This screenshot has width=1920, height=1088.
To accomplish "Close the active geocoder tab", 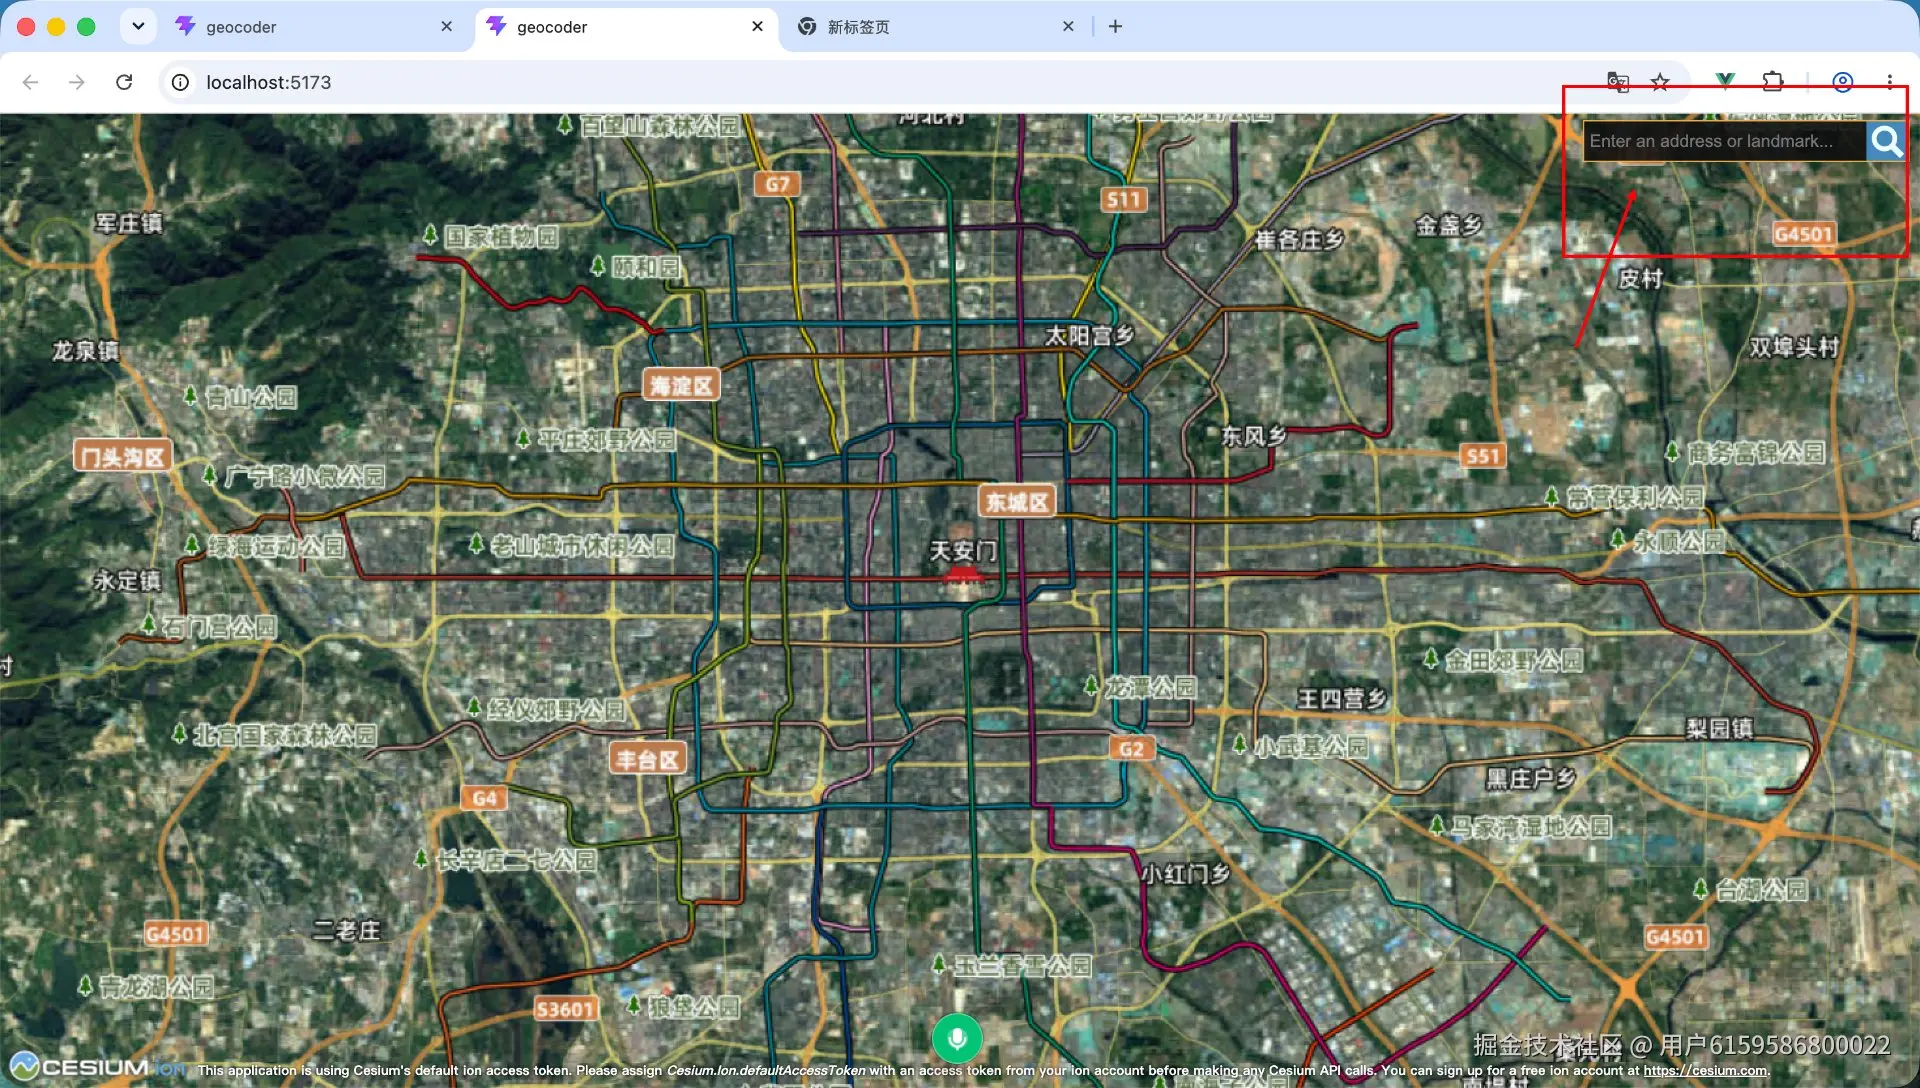I will point(758,27).
